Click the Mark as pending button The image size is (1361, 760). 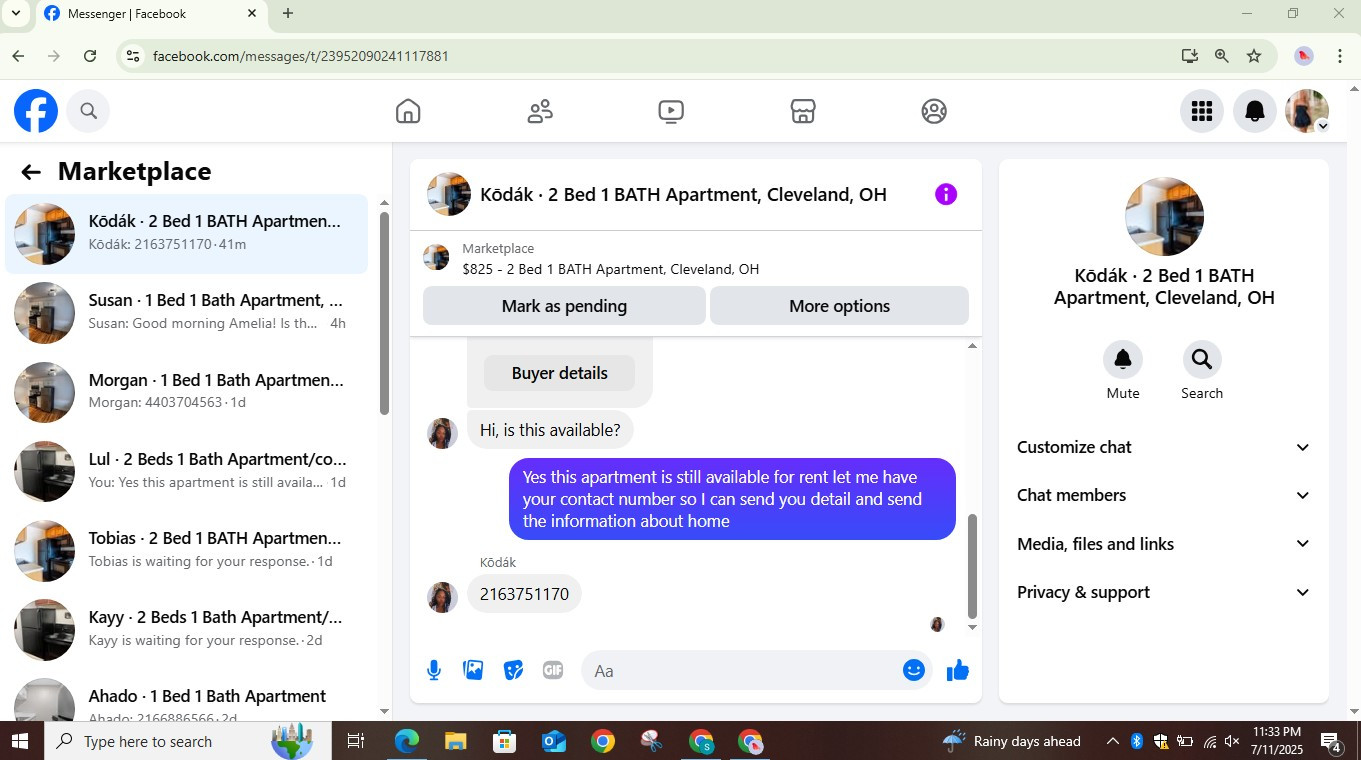pos(564,306)
